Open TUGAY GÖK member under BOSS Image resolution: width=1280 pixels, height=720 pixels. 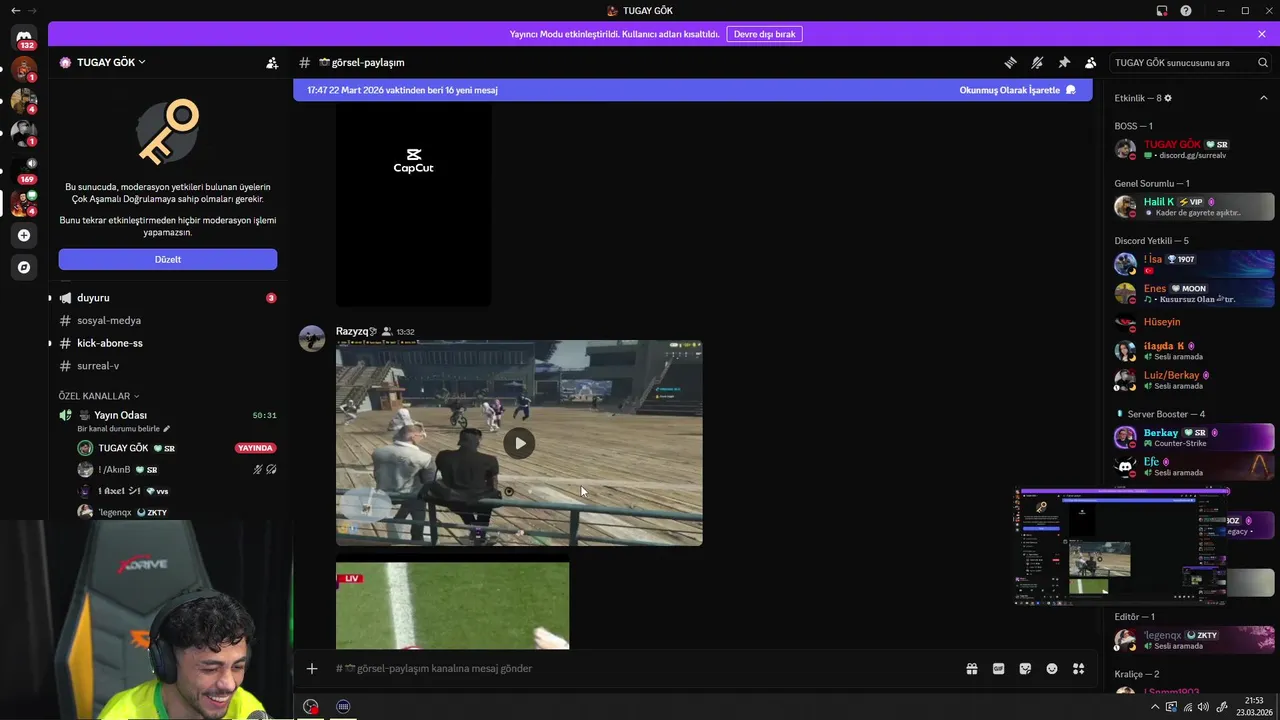[x=1193, y=149]
